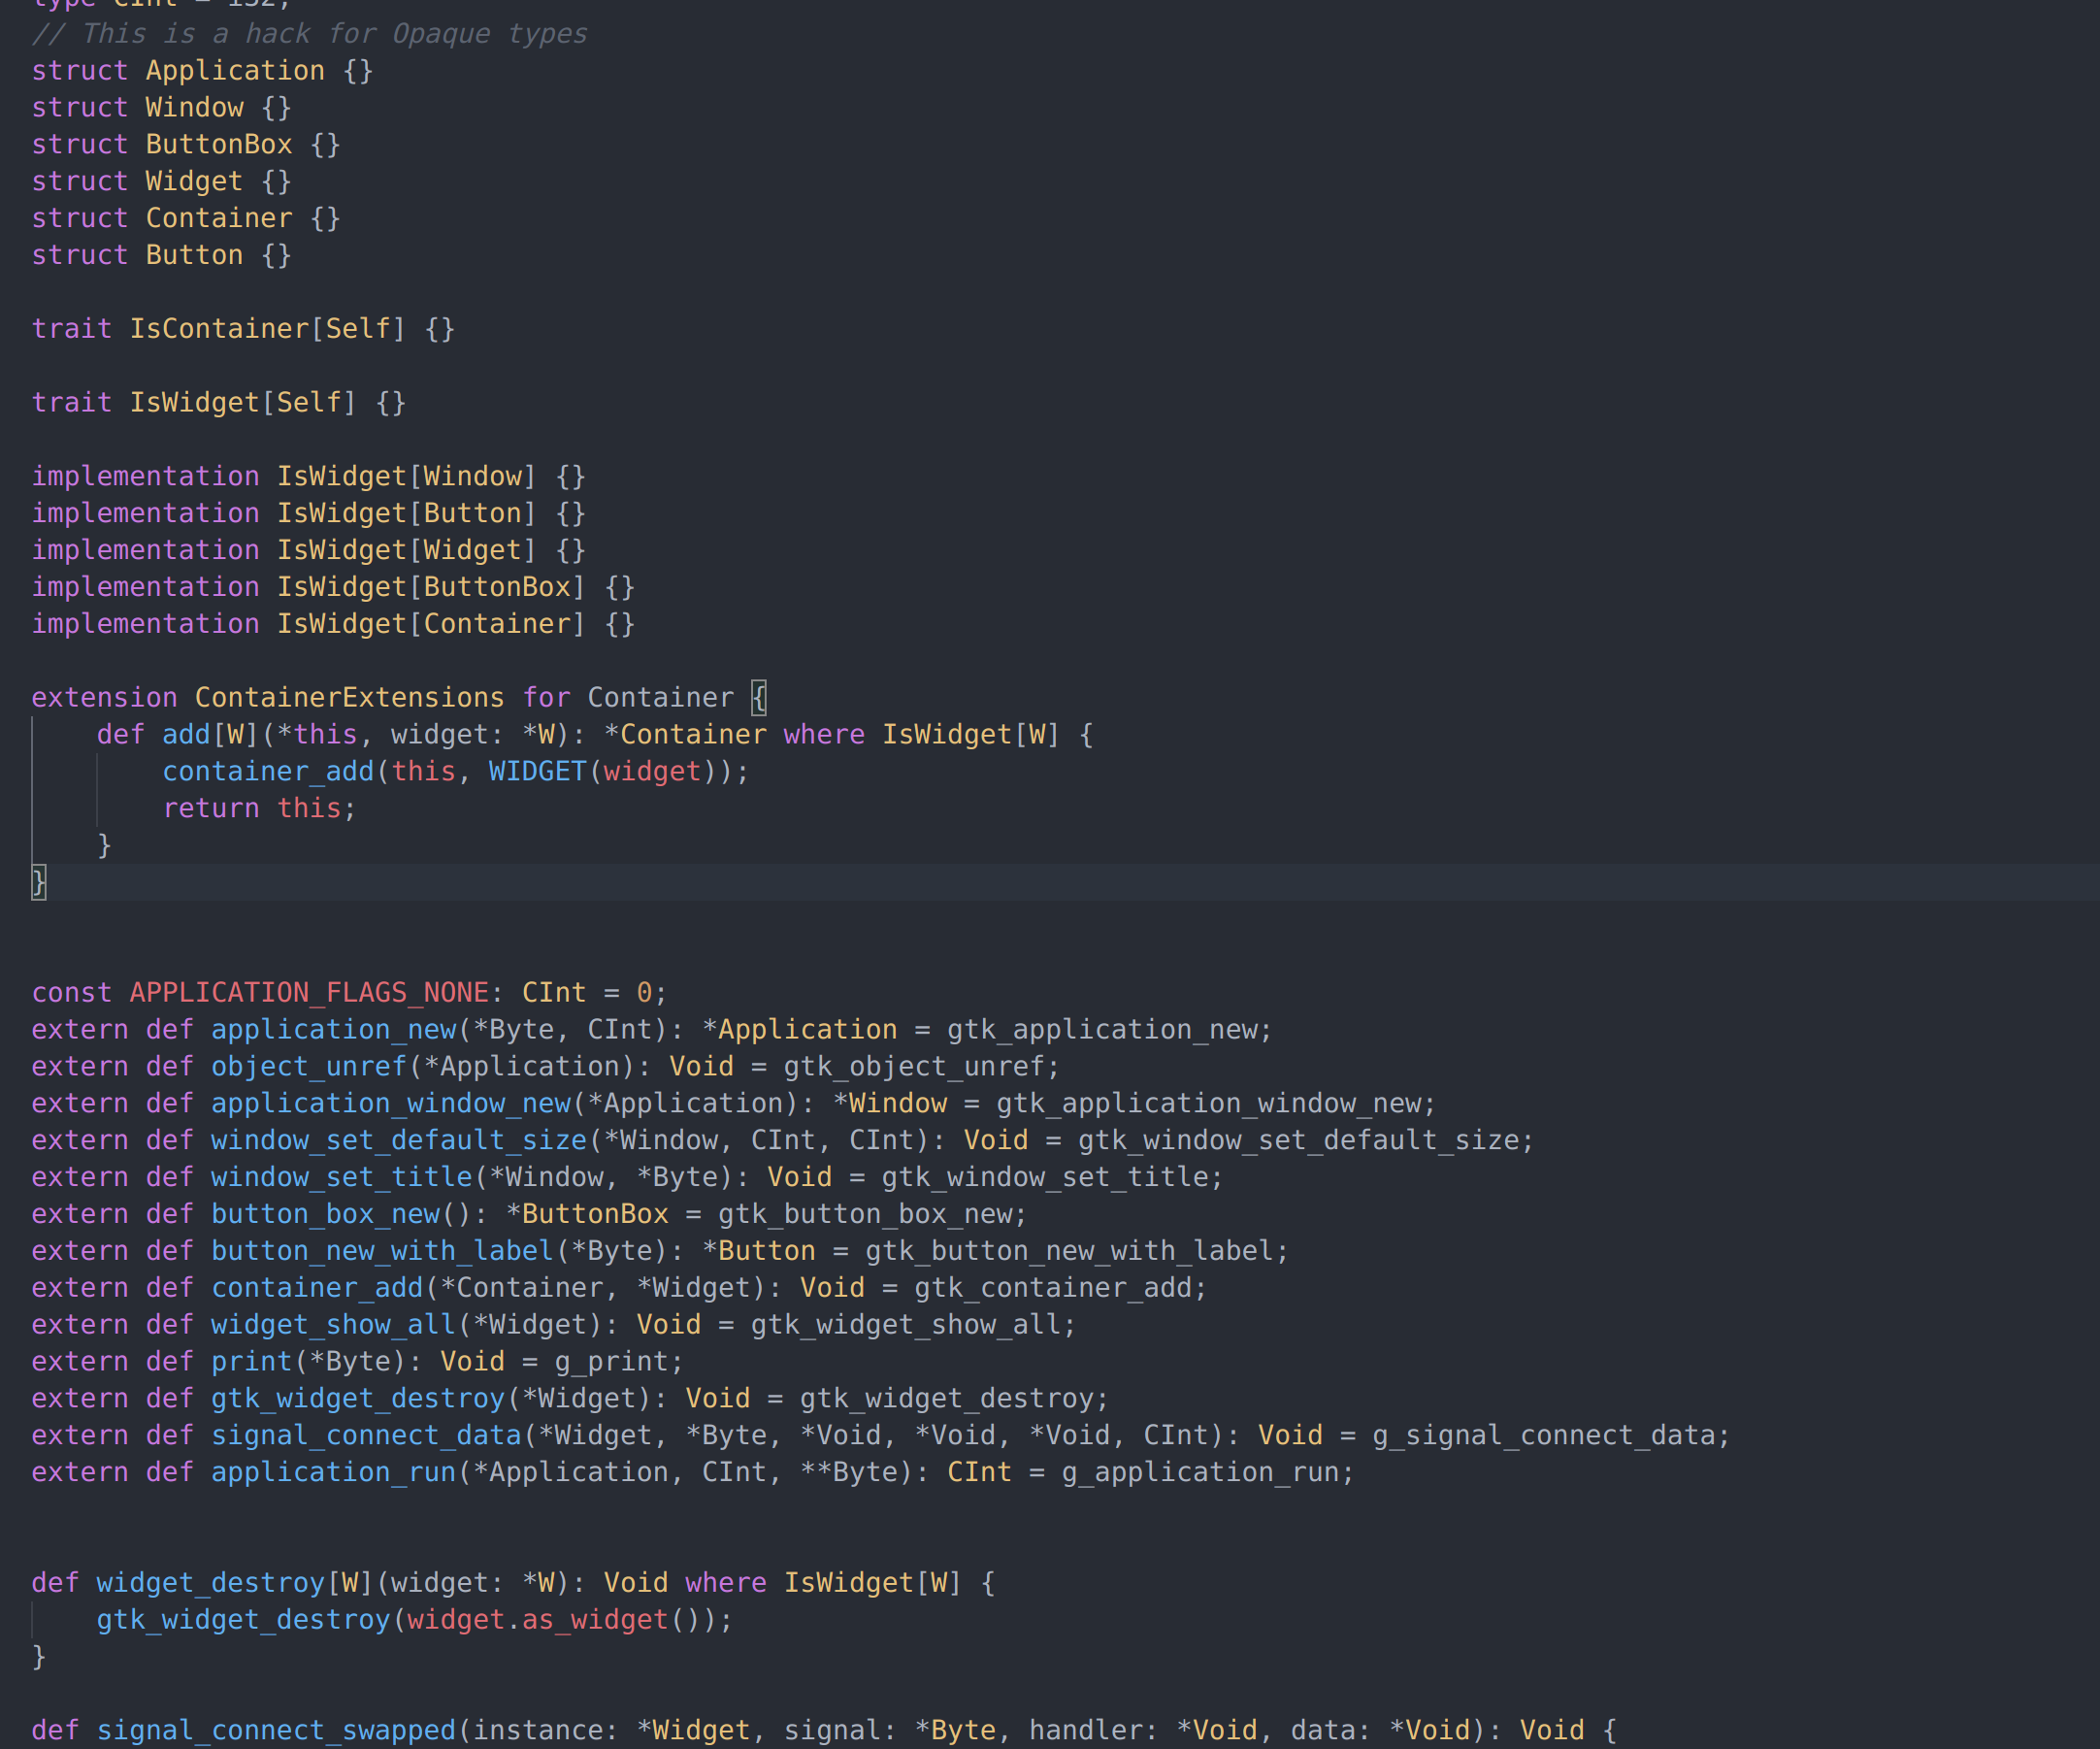Viewport: 2100px width, 1749px height.
Task: Click the APPLICATION_FLAGS_NONE constant
Action: tap(309, 993)
